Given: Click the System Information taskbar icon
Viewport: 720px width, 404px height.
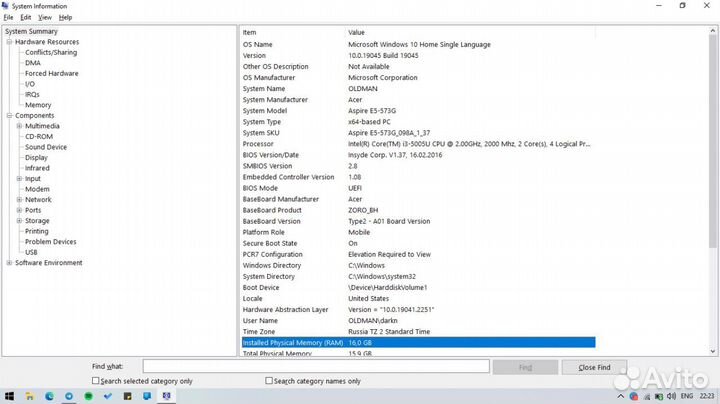Looking at the screenshot, I should coord(167,396).
